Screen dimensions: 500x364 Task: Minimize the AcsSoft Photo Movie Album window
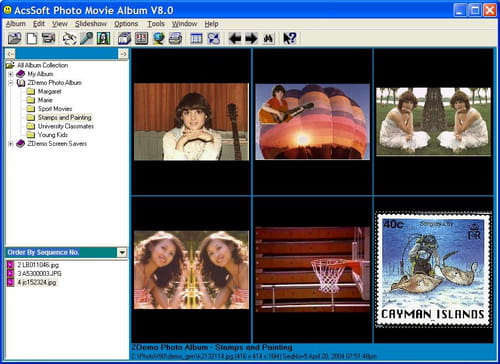[460, 10]
